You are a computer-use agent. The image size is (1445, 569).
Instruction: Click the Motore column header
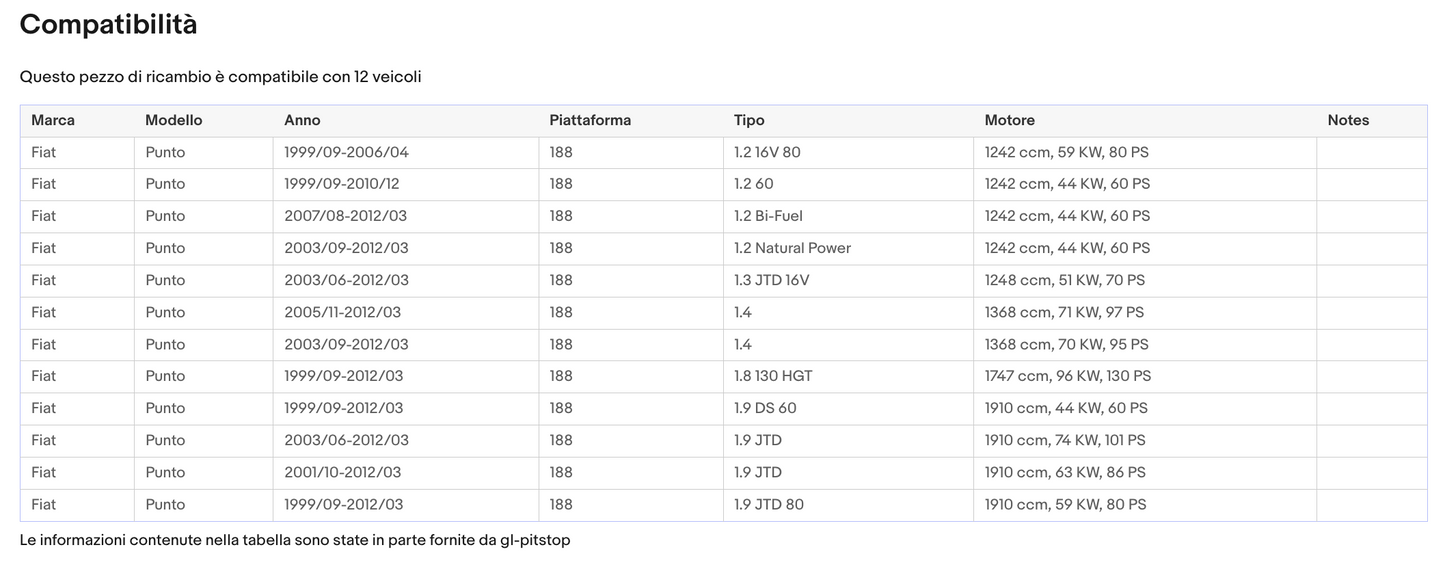point(1009,120)
